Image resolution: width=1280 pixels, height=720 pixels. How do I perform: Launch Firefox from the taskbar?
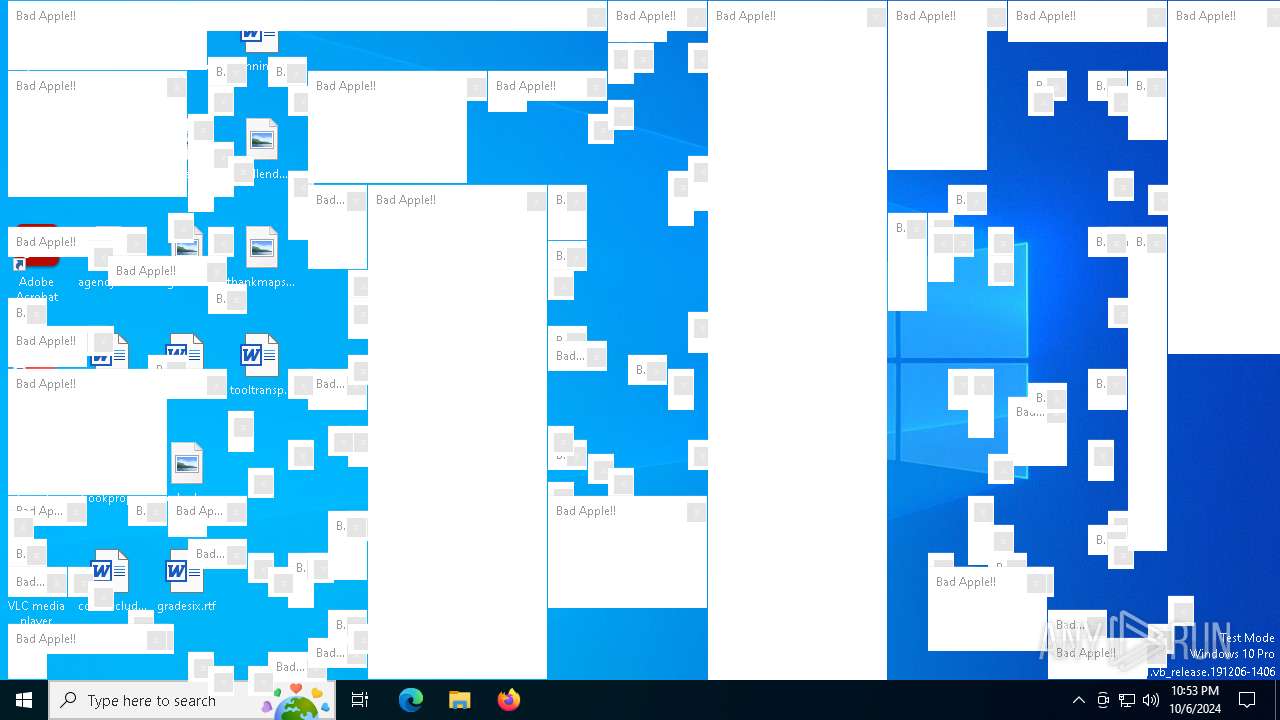[x=509, y=700]
